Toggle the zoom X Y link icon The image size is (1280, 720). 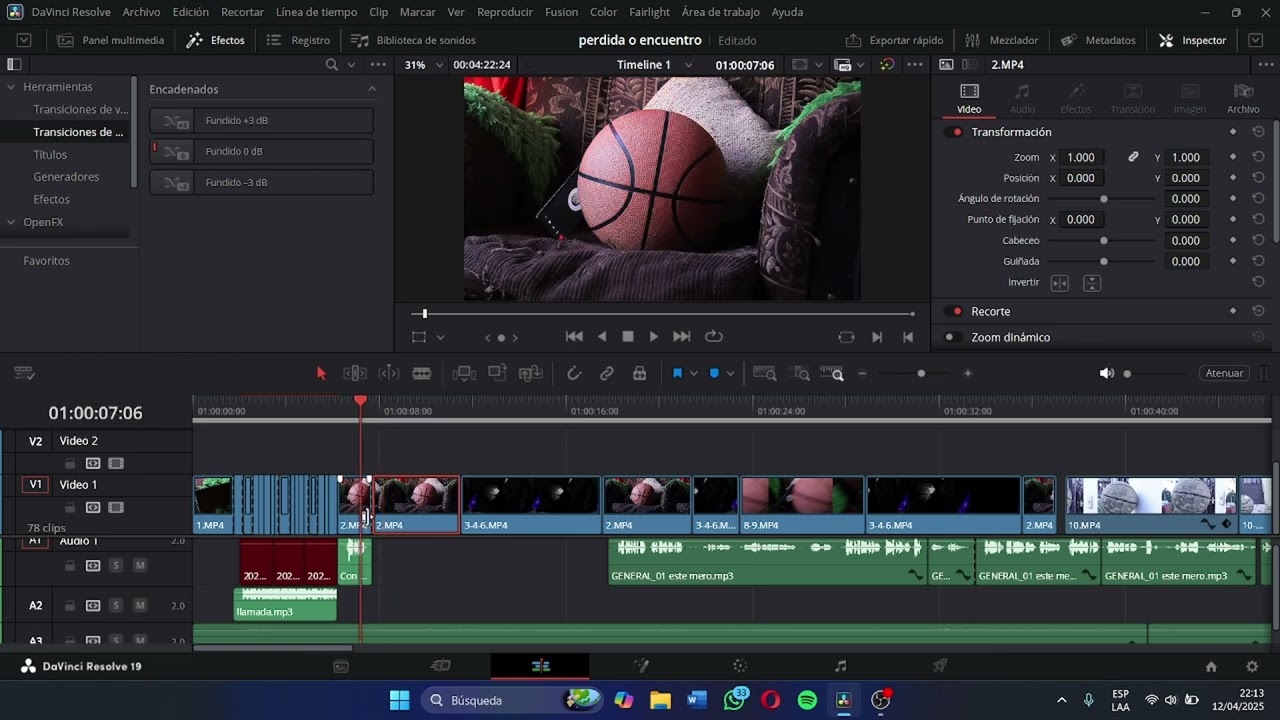[x=1133, y=157]
